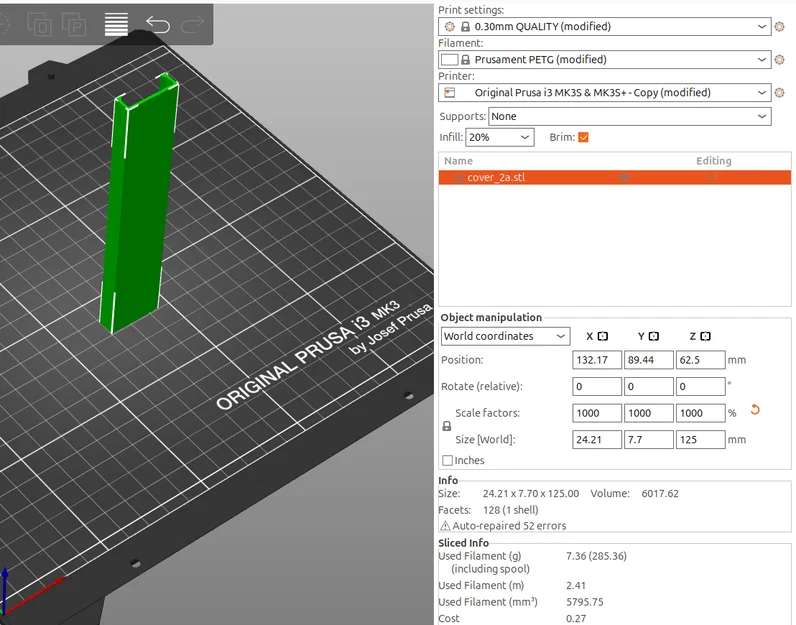Open variable layer height editing tool
This screenshot has width=796, height=625.
click(x=116, y=24)
